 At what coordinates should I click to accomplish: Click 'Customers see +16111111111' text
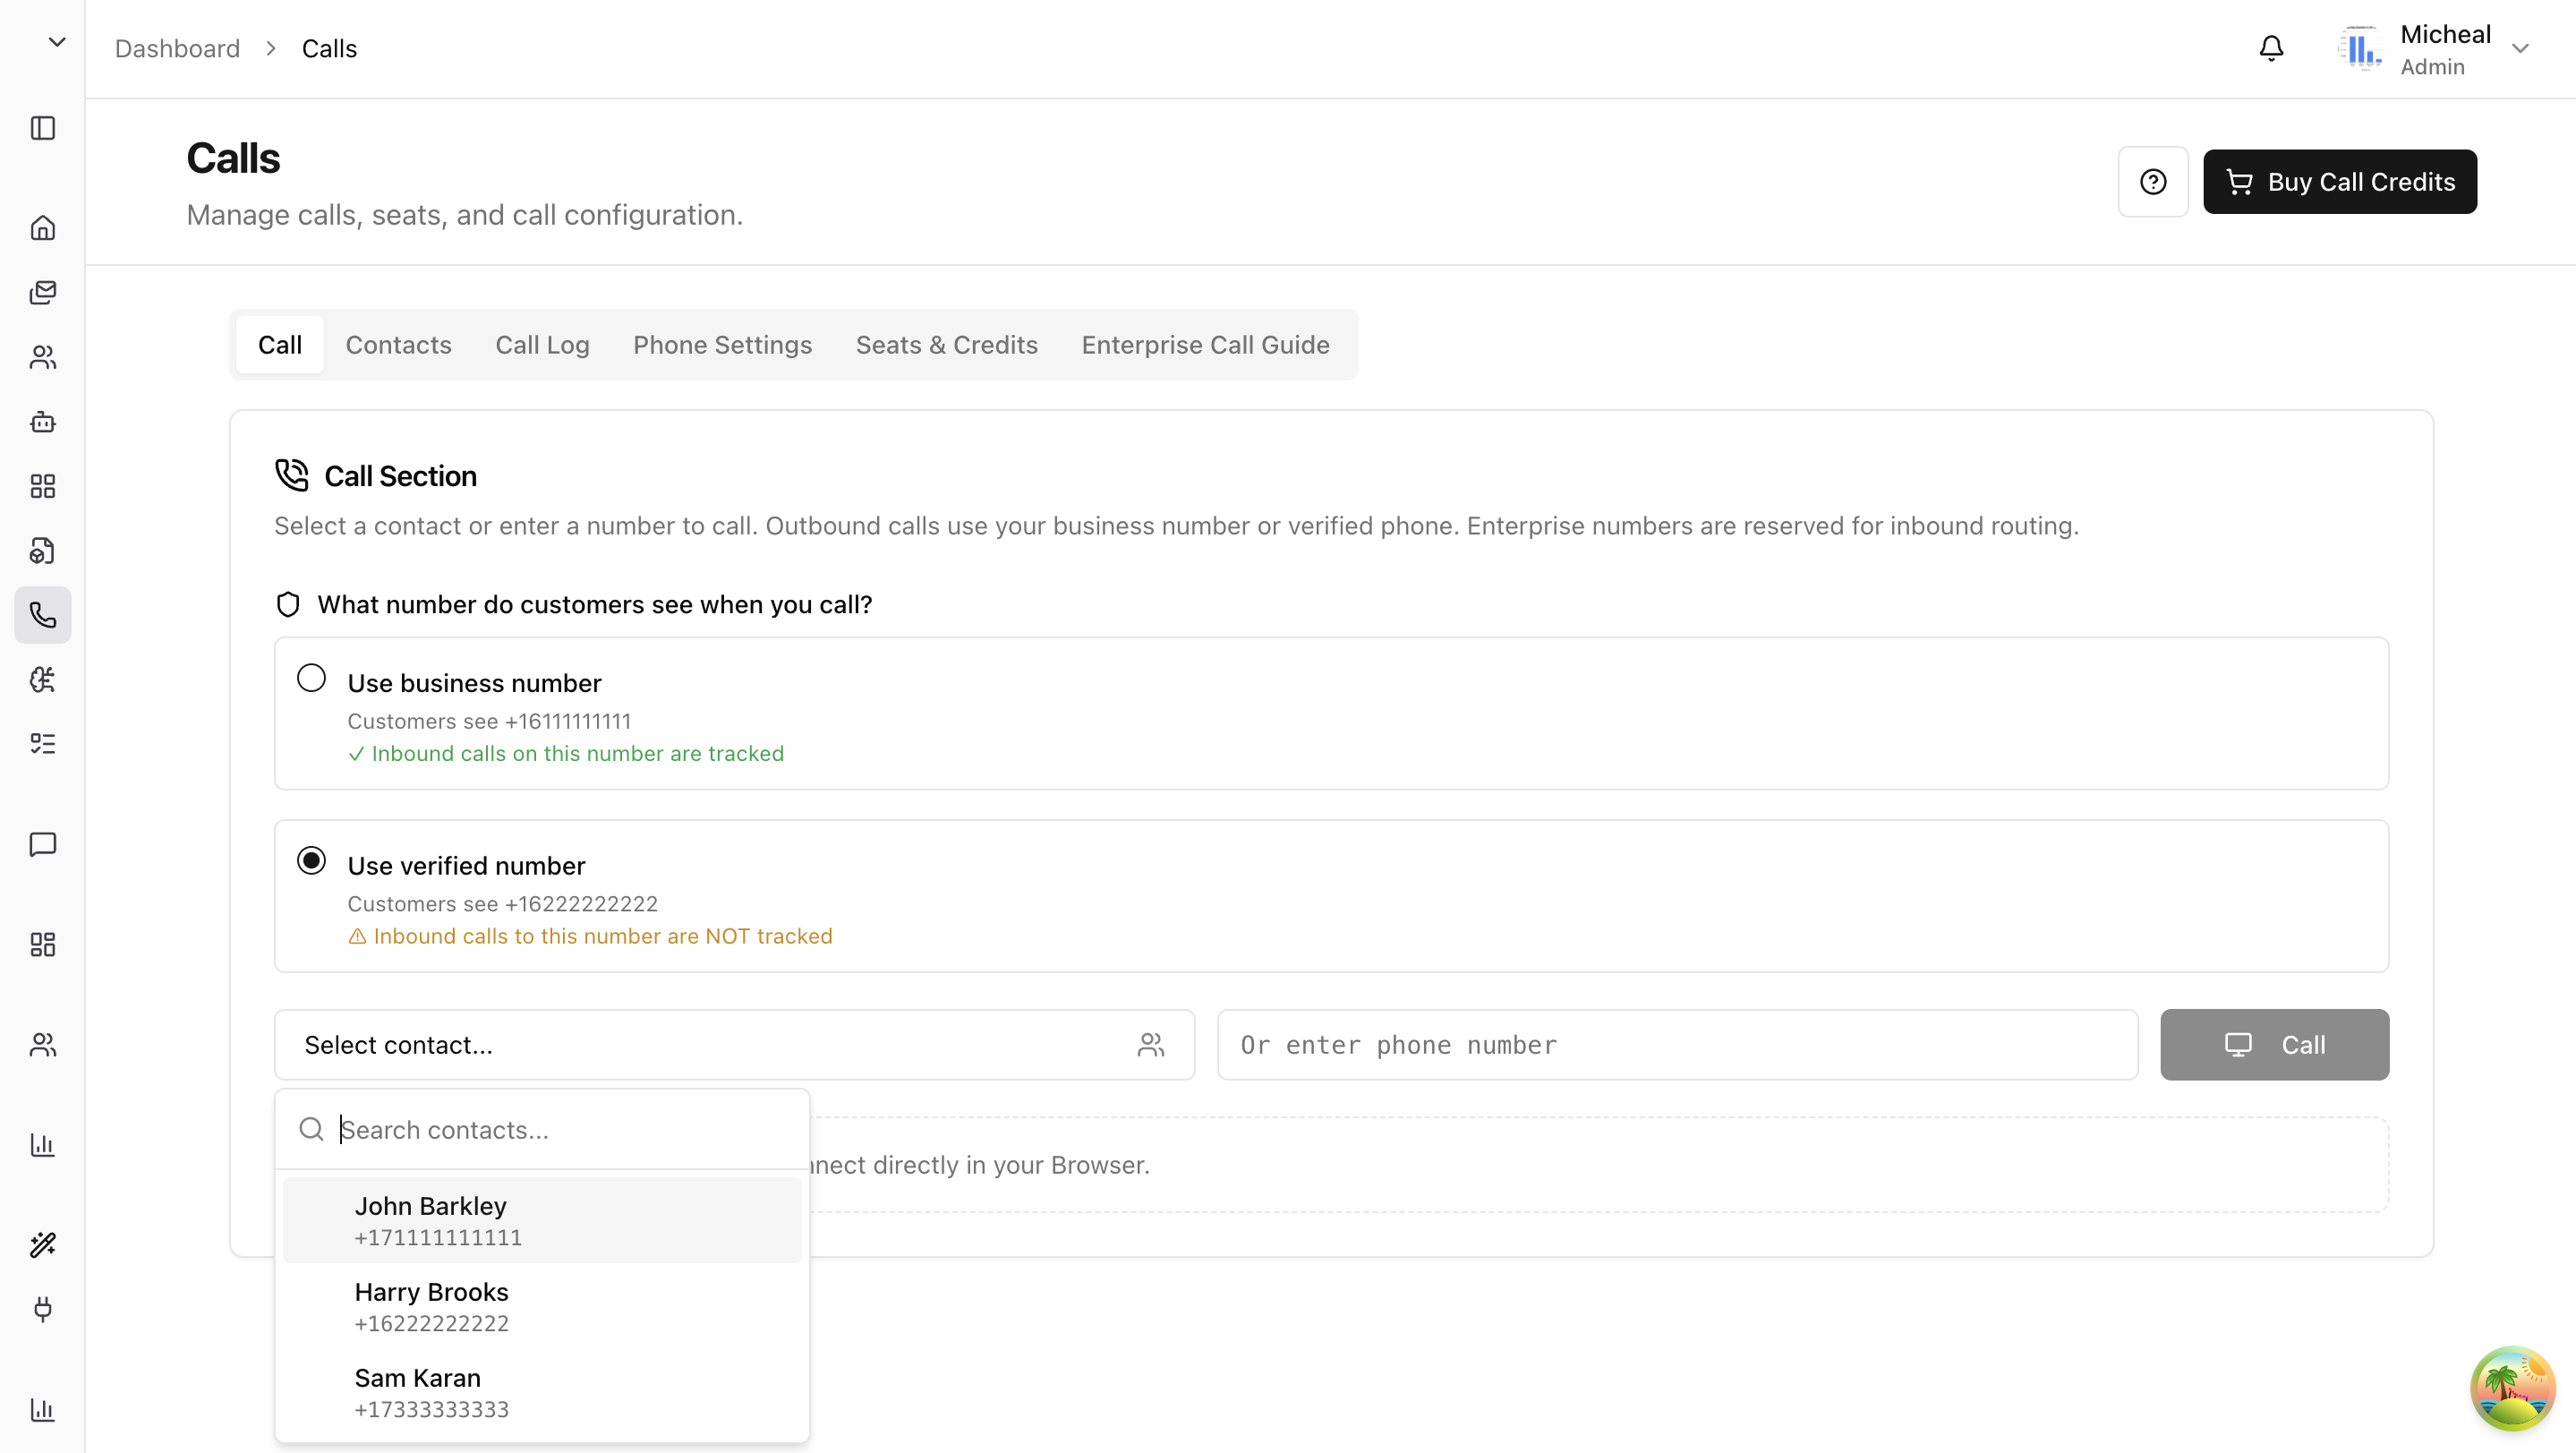(x=489, y=721)
